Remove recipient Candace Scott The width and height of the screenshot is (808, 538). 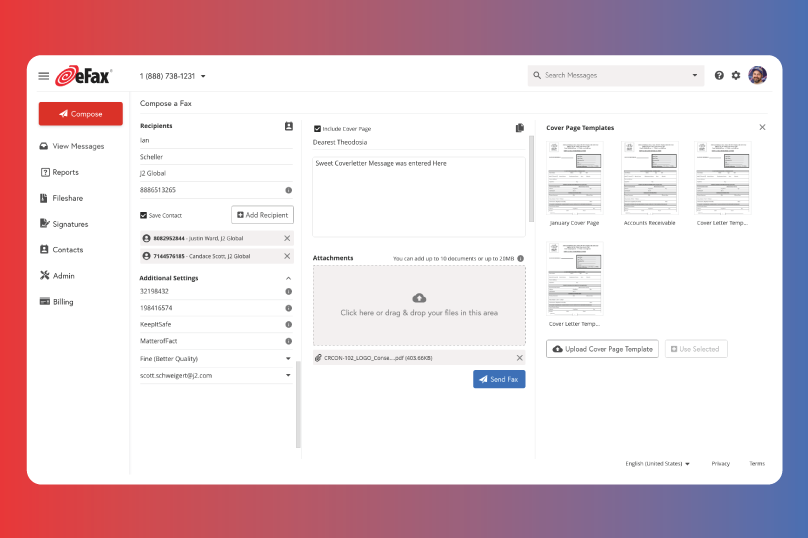pyautogui.click(x=287, y=256)
